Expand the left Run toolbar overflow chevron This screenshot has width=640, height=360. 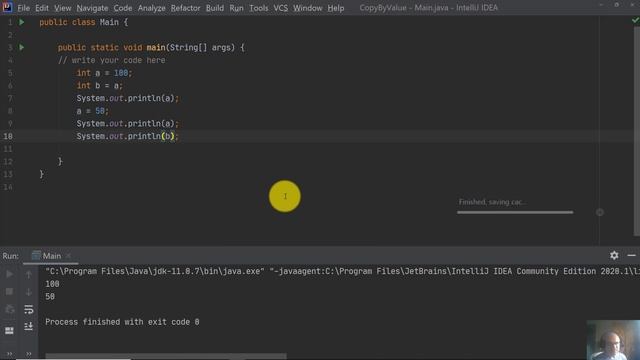tap(9, 353)
